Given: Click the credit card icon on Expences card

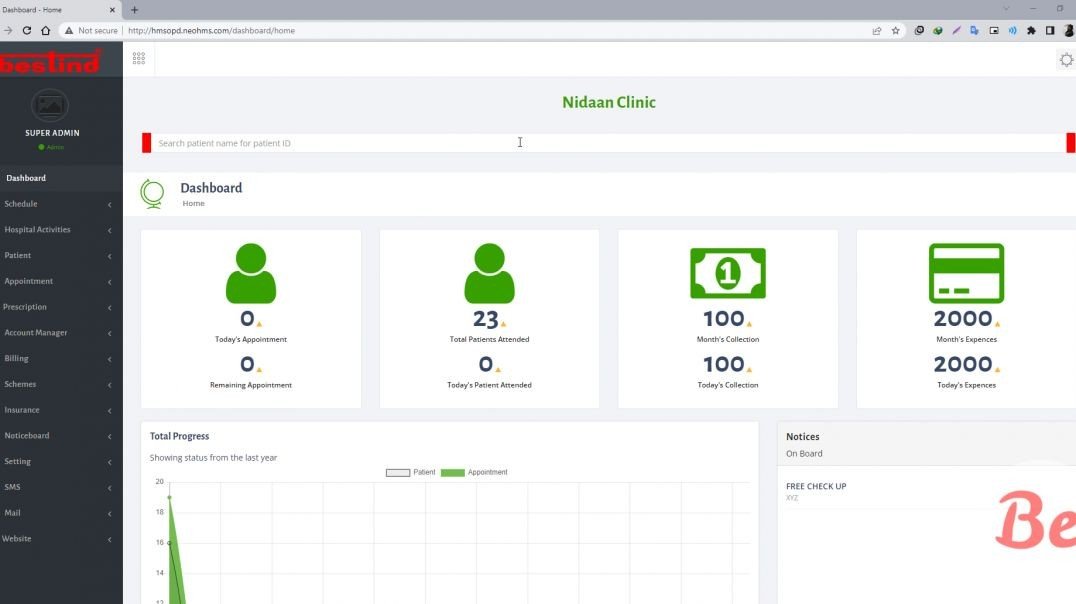Looking at the screenshot, I should [x=966, y=272].
